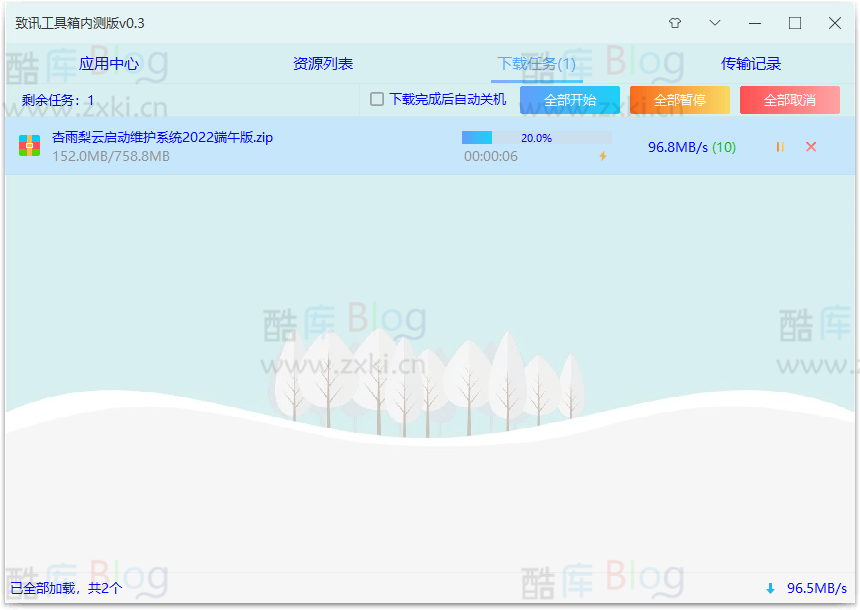Click the download task file icon
Screen dimensions: 860x610
coord(29,146)
